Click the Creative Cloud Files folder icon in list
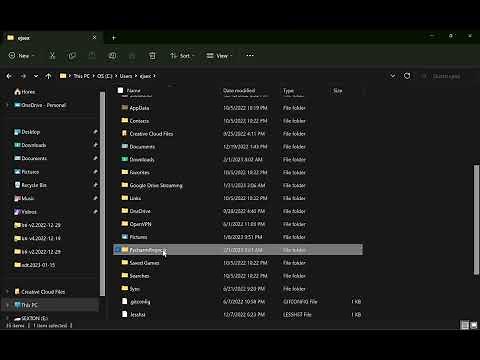This screenshot has width=480, height=360. pos(125,133)
